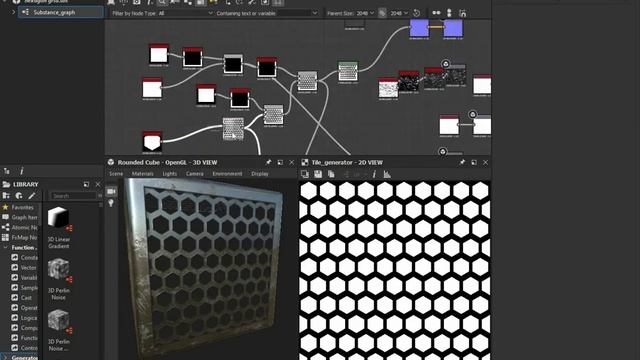Click the copy to clipboard icon in 2D VIEW
The width and height of the screenshot is (640, 360).
[331, 174]
